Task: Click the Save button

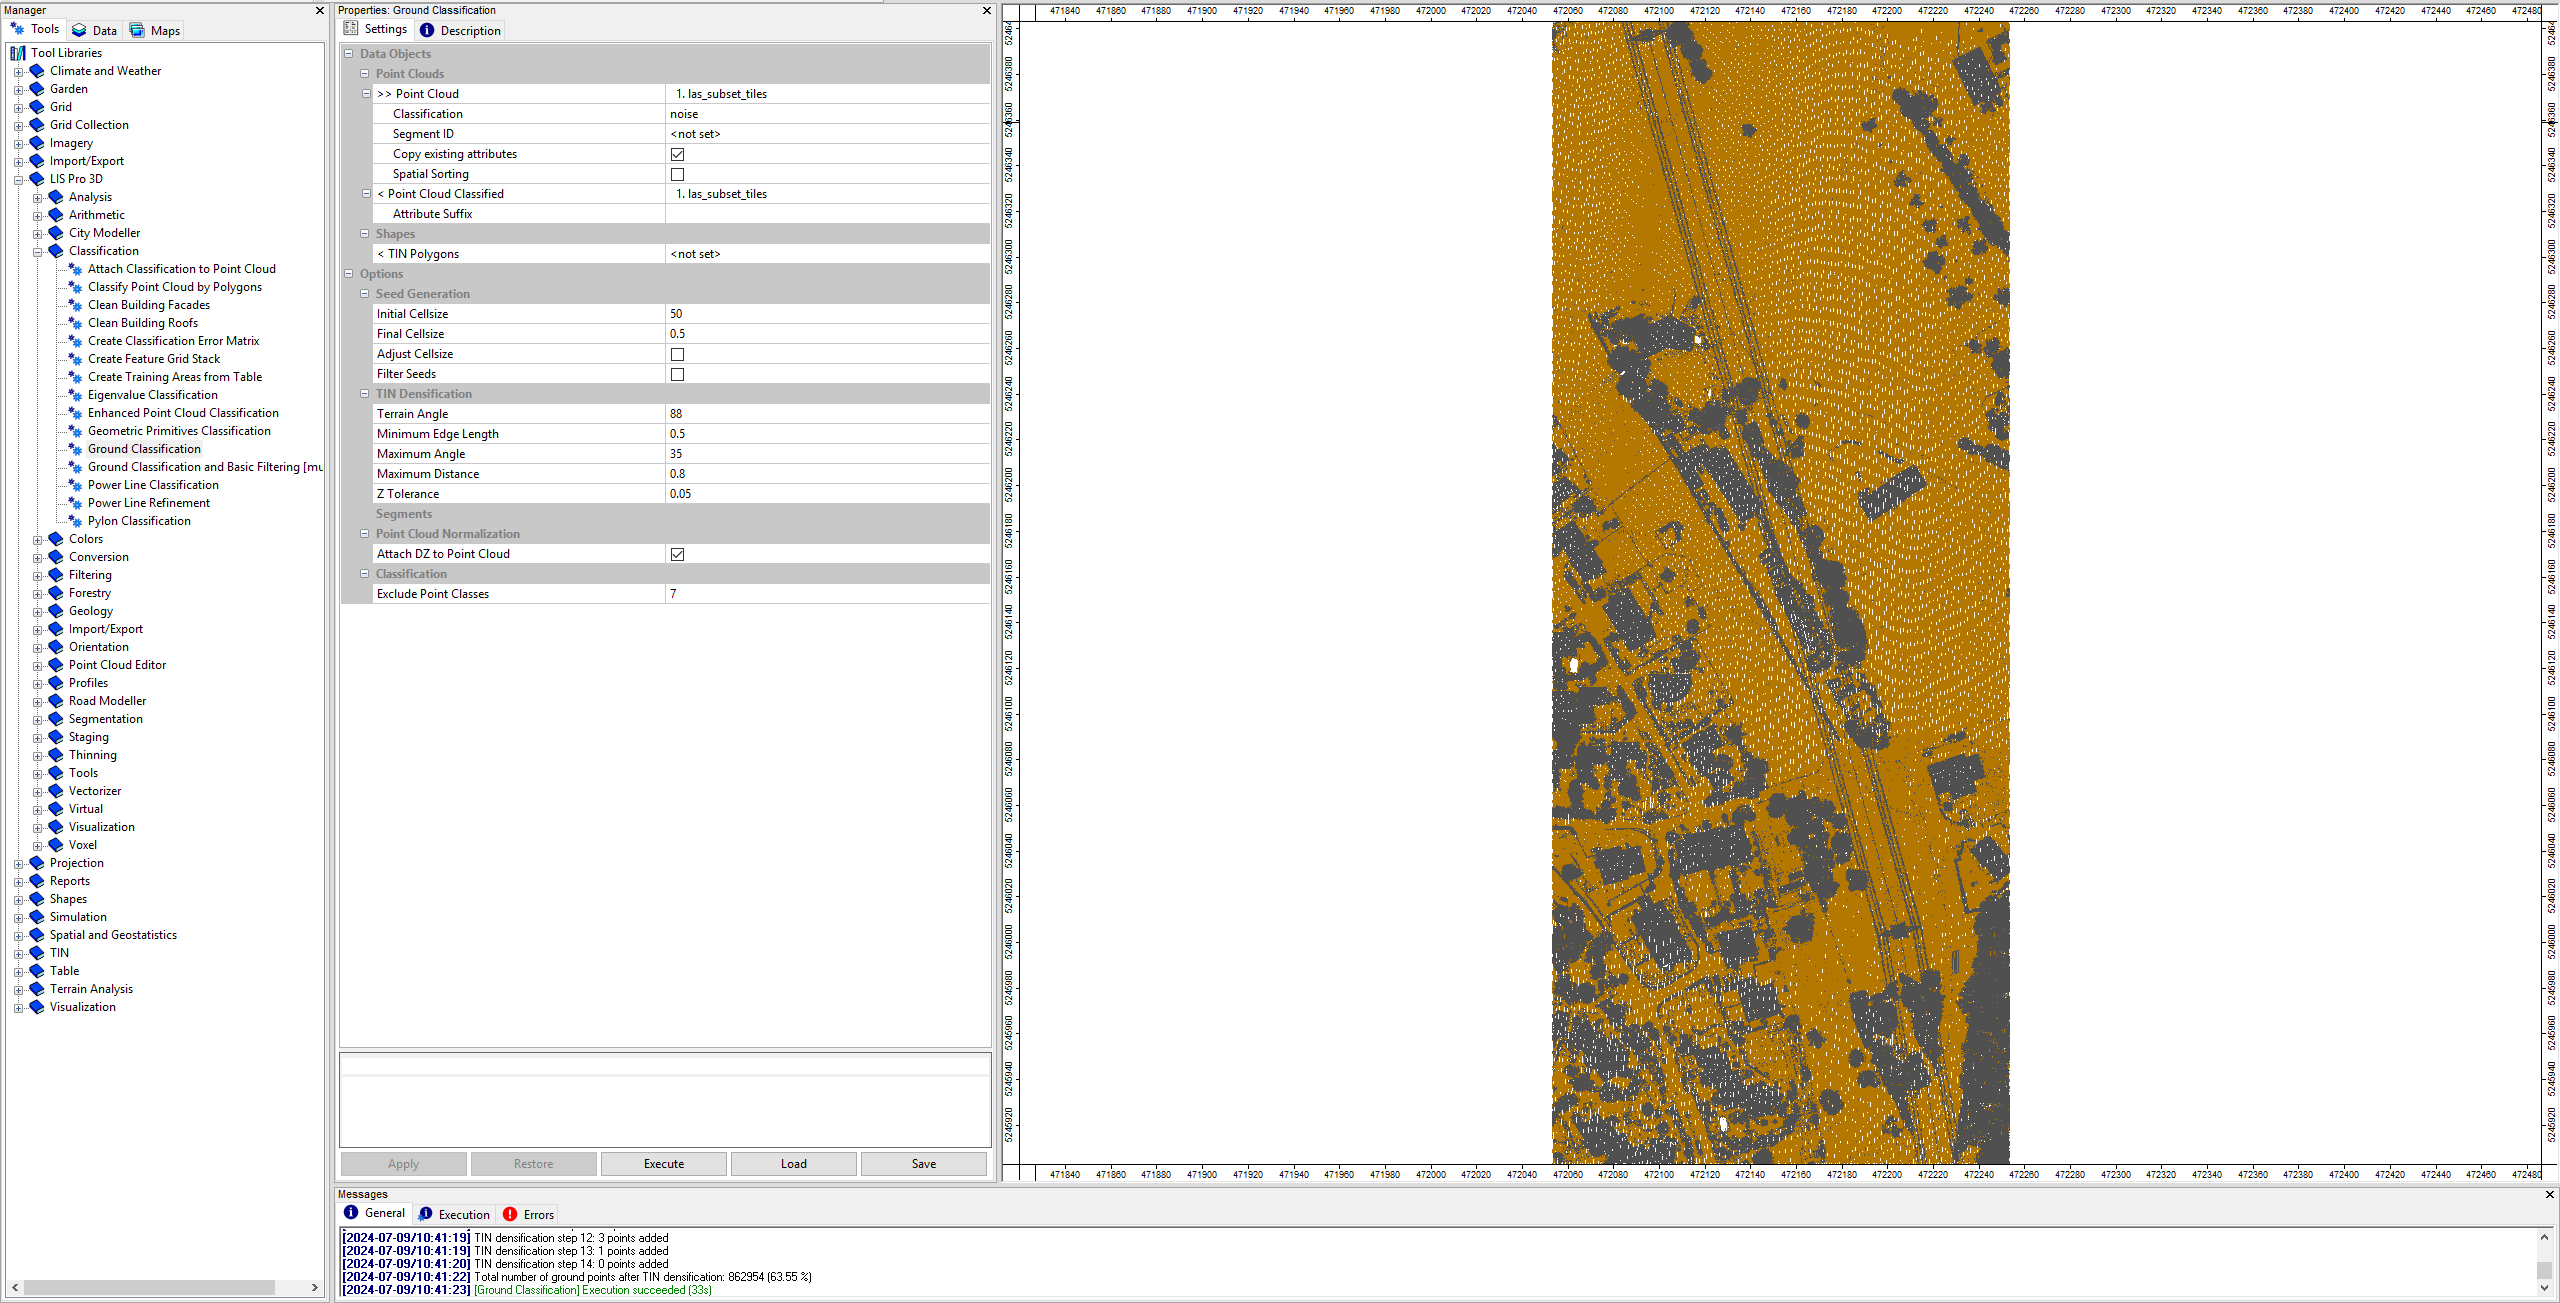Action: 924,1164
